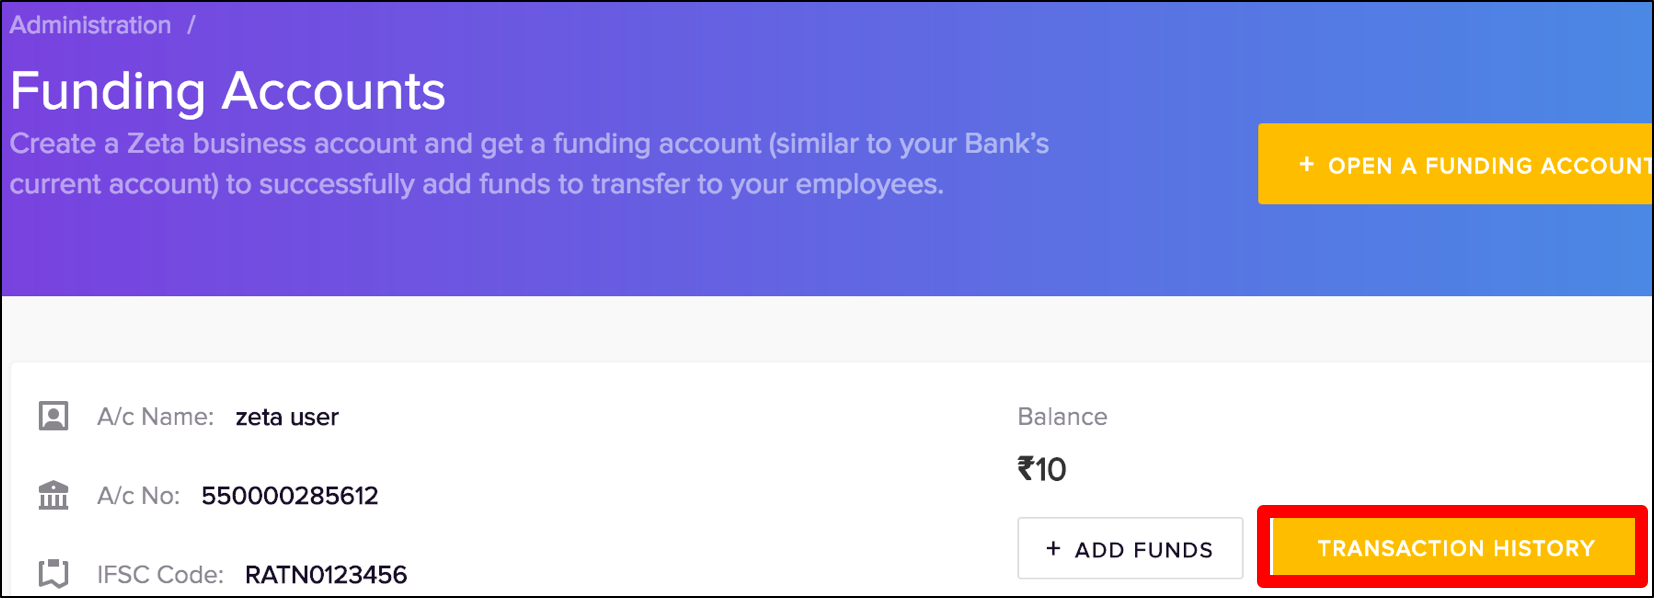Click the Administration breadcrumb link
Viewport: 1654px width, 598px height.
click(x=90, y=25)
